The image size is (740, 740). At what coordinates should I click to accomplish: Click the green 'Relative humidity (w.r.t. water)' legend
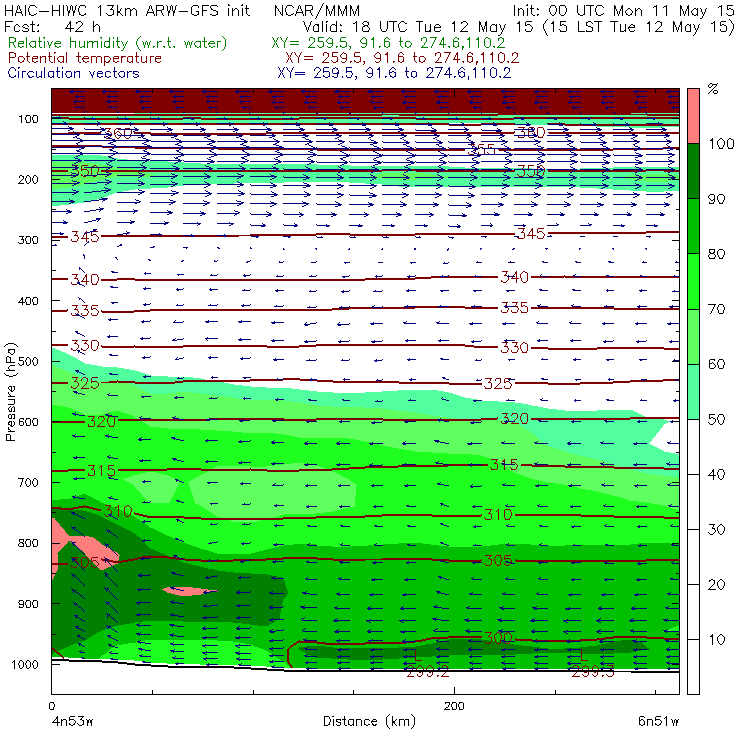pos(118,43)
